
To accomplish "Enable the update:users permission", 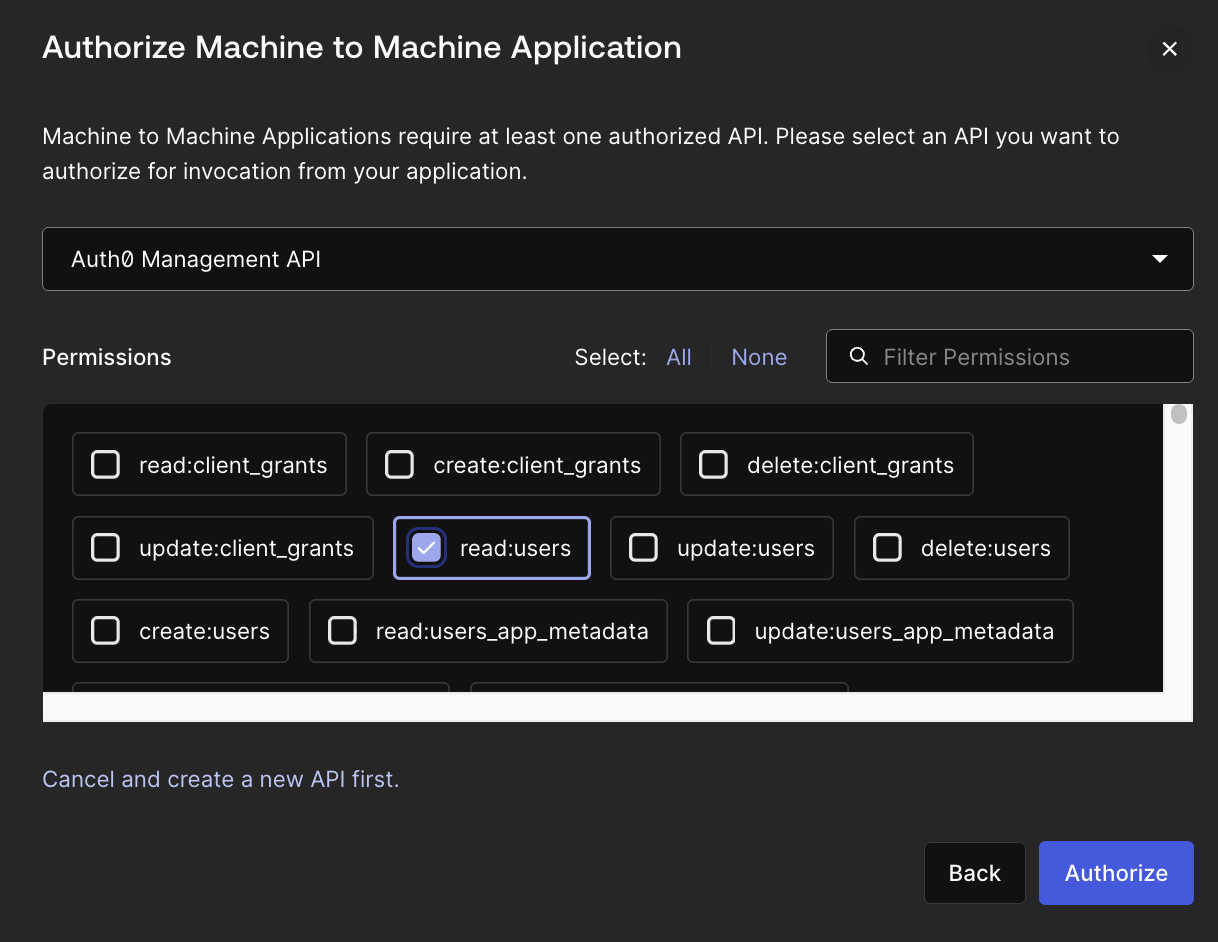I will [x=643, y=548].
